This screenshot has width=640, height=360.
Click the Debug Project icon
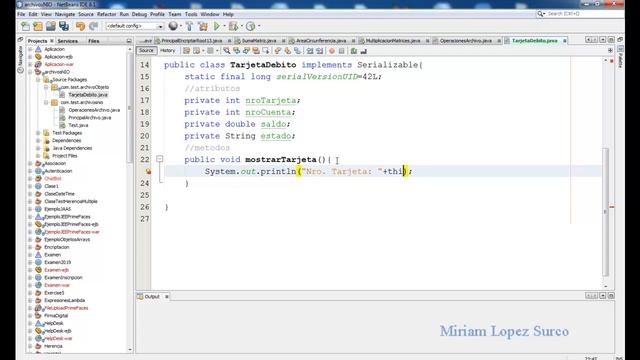(233, 27)
